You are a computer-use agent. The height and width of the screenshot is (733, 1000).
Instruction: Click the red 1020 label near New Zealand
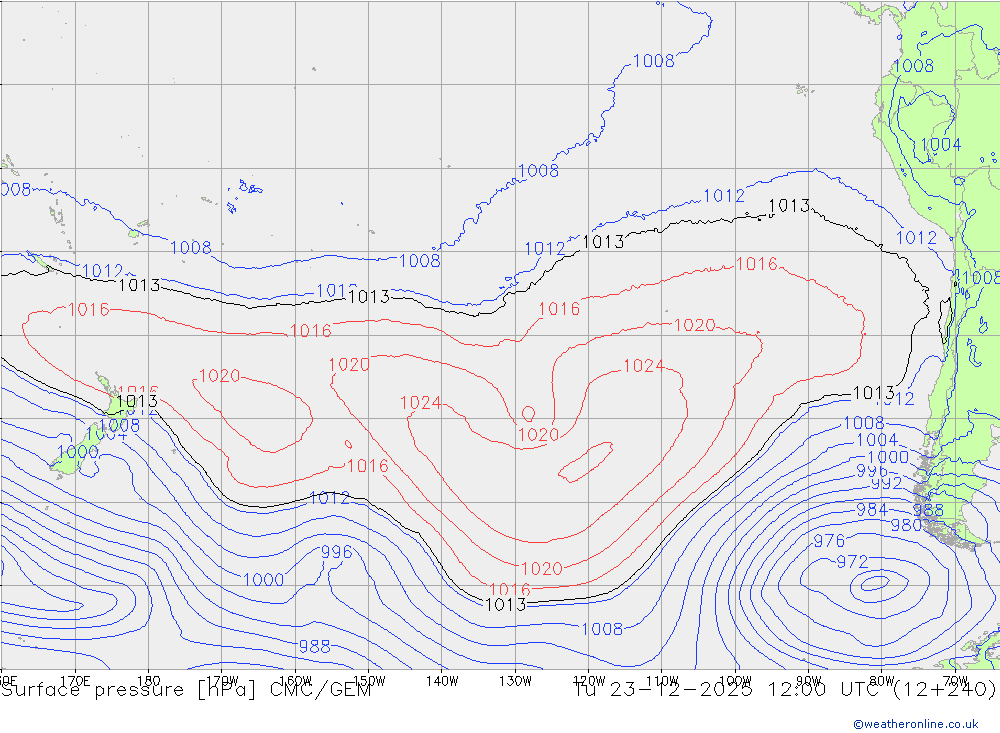pos(219,376)
